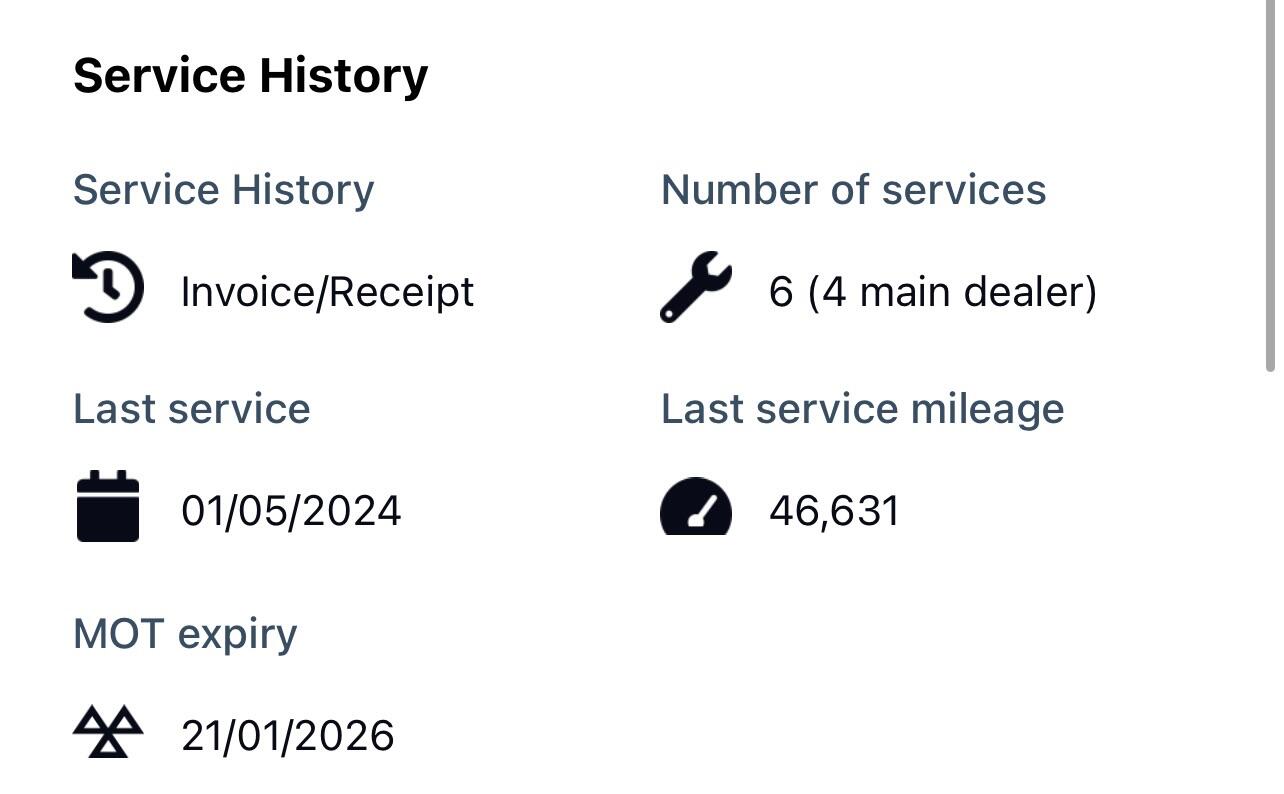This screenshot has height=794, width=1284.
Task: Click the bold Service History heading
Action: [250, 76]
